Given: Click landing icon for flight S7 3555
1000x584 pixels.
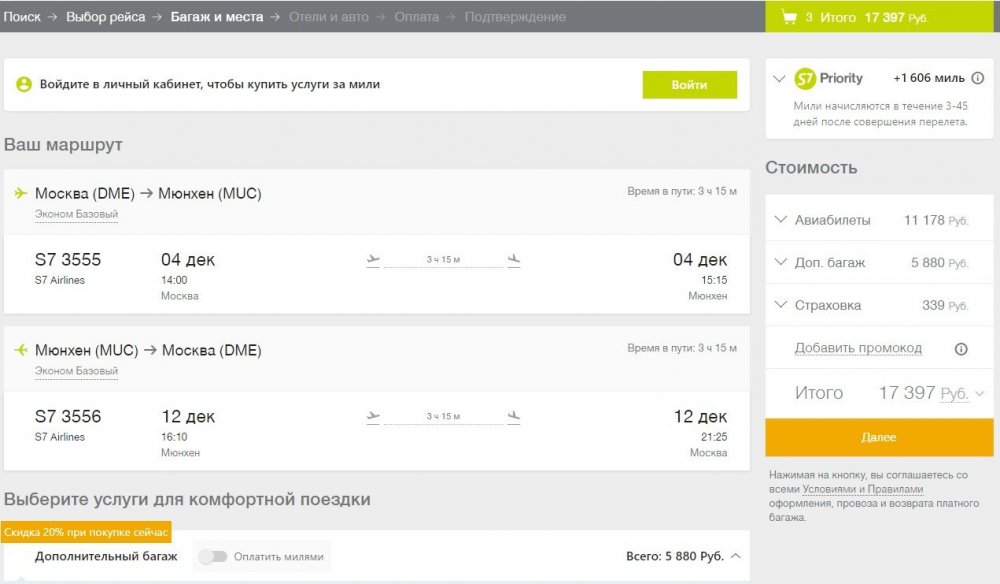Looking at the screenshot, I should [x=513, y=259].
